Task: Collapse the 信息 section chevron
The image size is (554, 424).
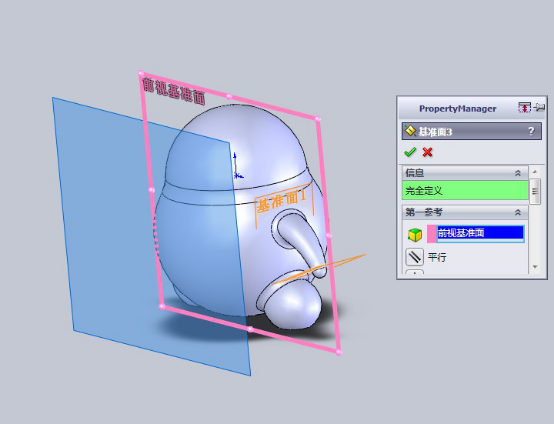Action: (x=518, y=173)
